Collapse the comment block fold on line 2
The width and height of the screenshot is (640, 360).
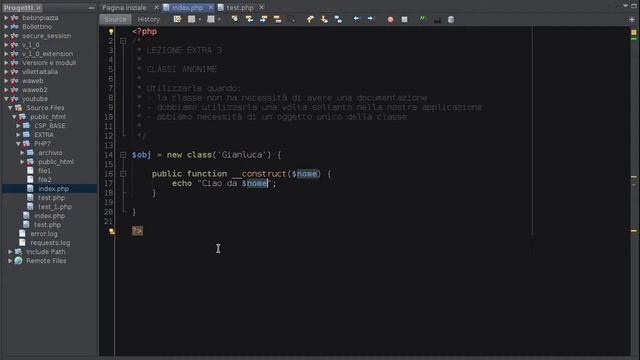[123, 41]
